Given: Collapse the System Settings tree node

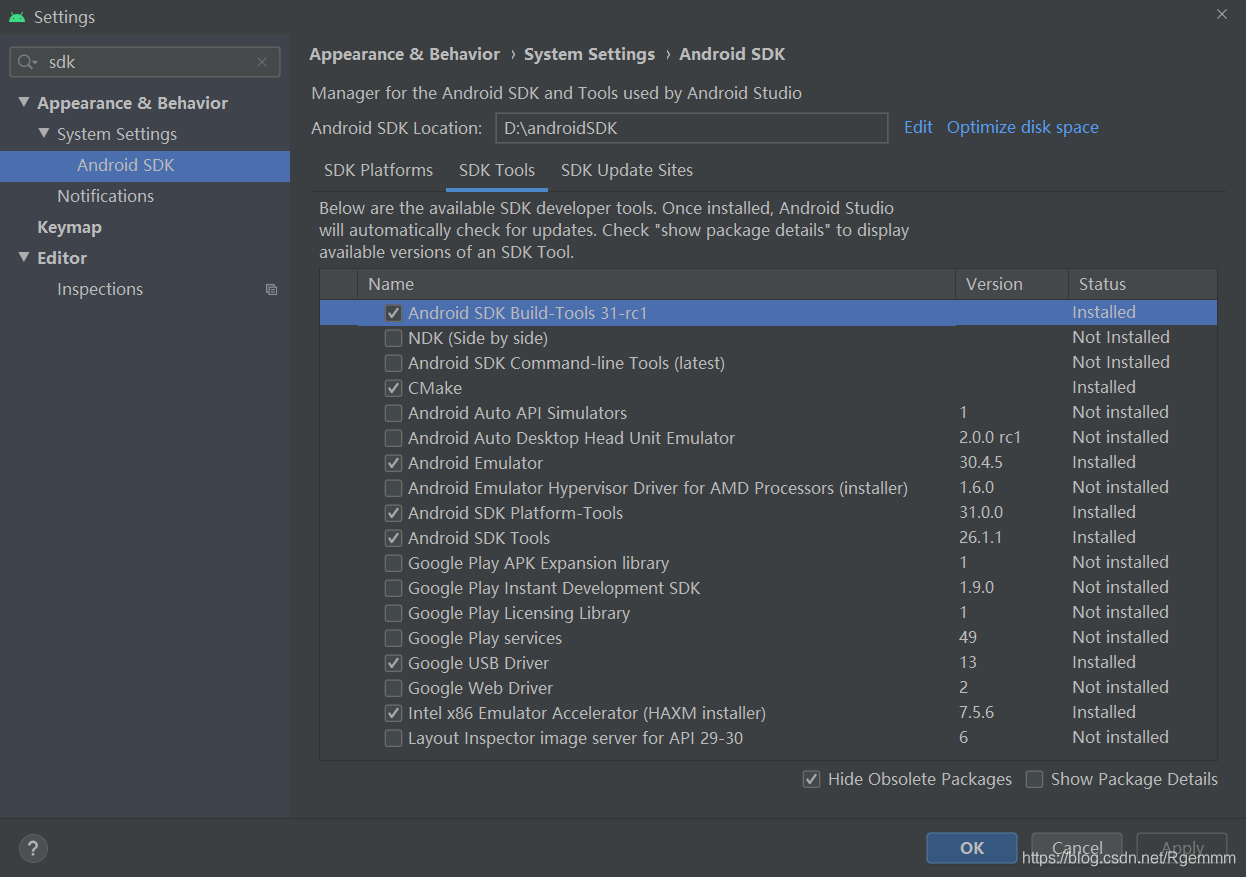Looking at the screenshot, I should click(44, 134).
